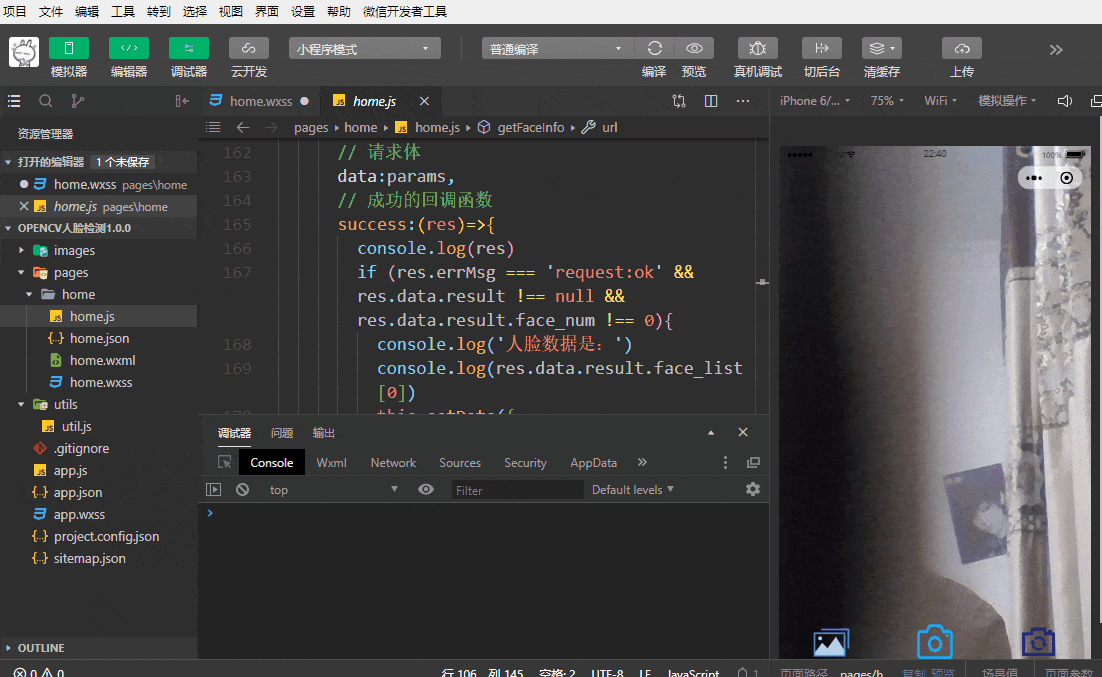Open project.config.json in file tree

coord(106,536)
